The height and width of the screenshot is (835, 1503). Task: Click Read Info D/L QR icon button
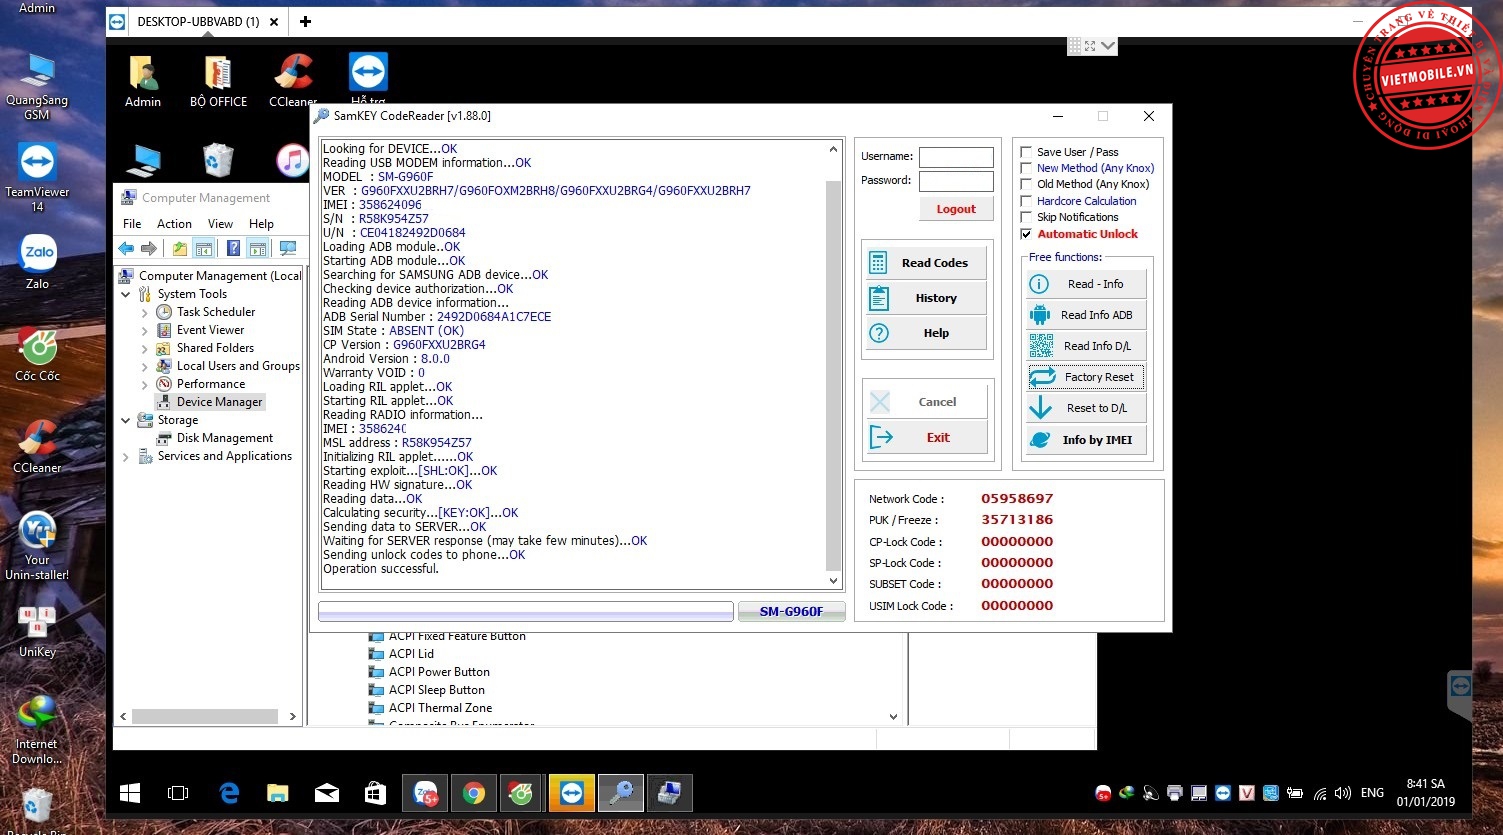click(1085, 346)
